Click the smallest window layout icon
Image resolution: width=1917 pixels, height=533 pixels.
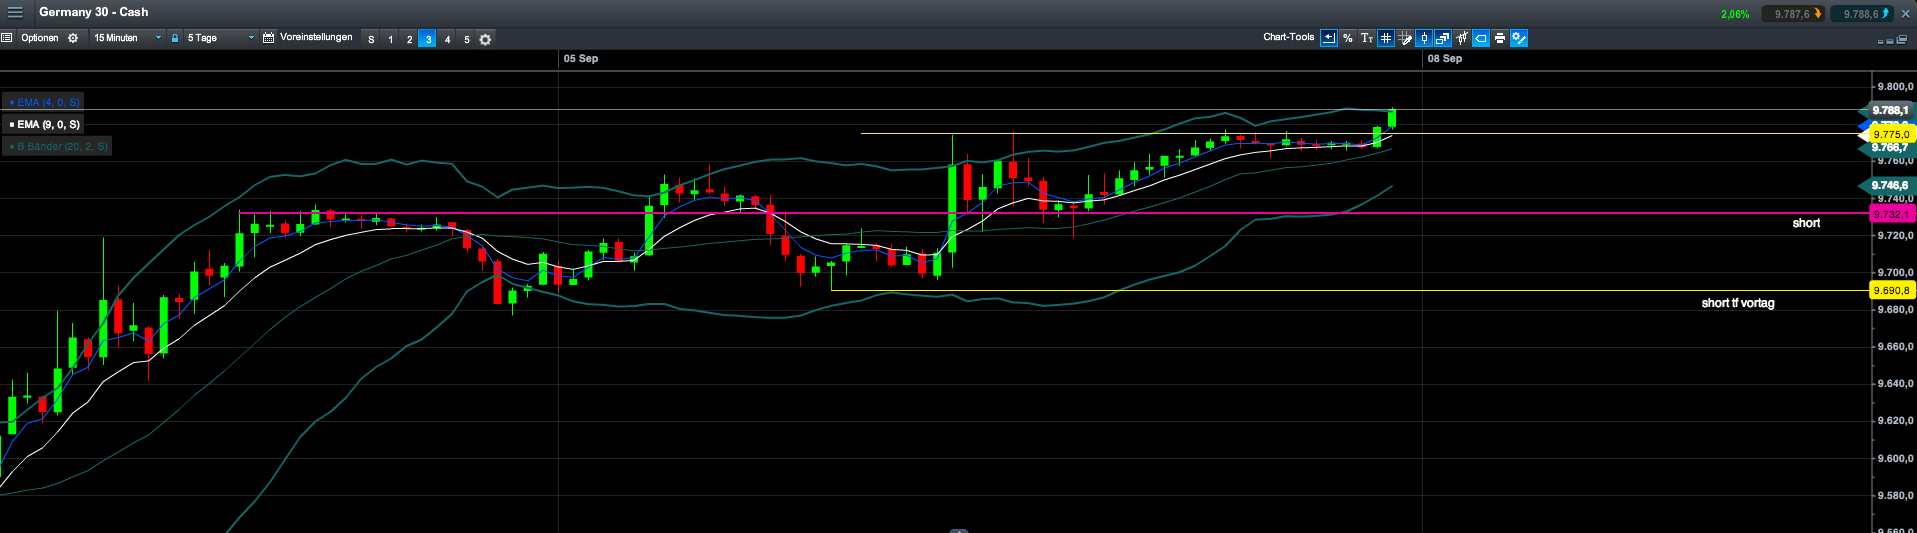click(1881, 41)
